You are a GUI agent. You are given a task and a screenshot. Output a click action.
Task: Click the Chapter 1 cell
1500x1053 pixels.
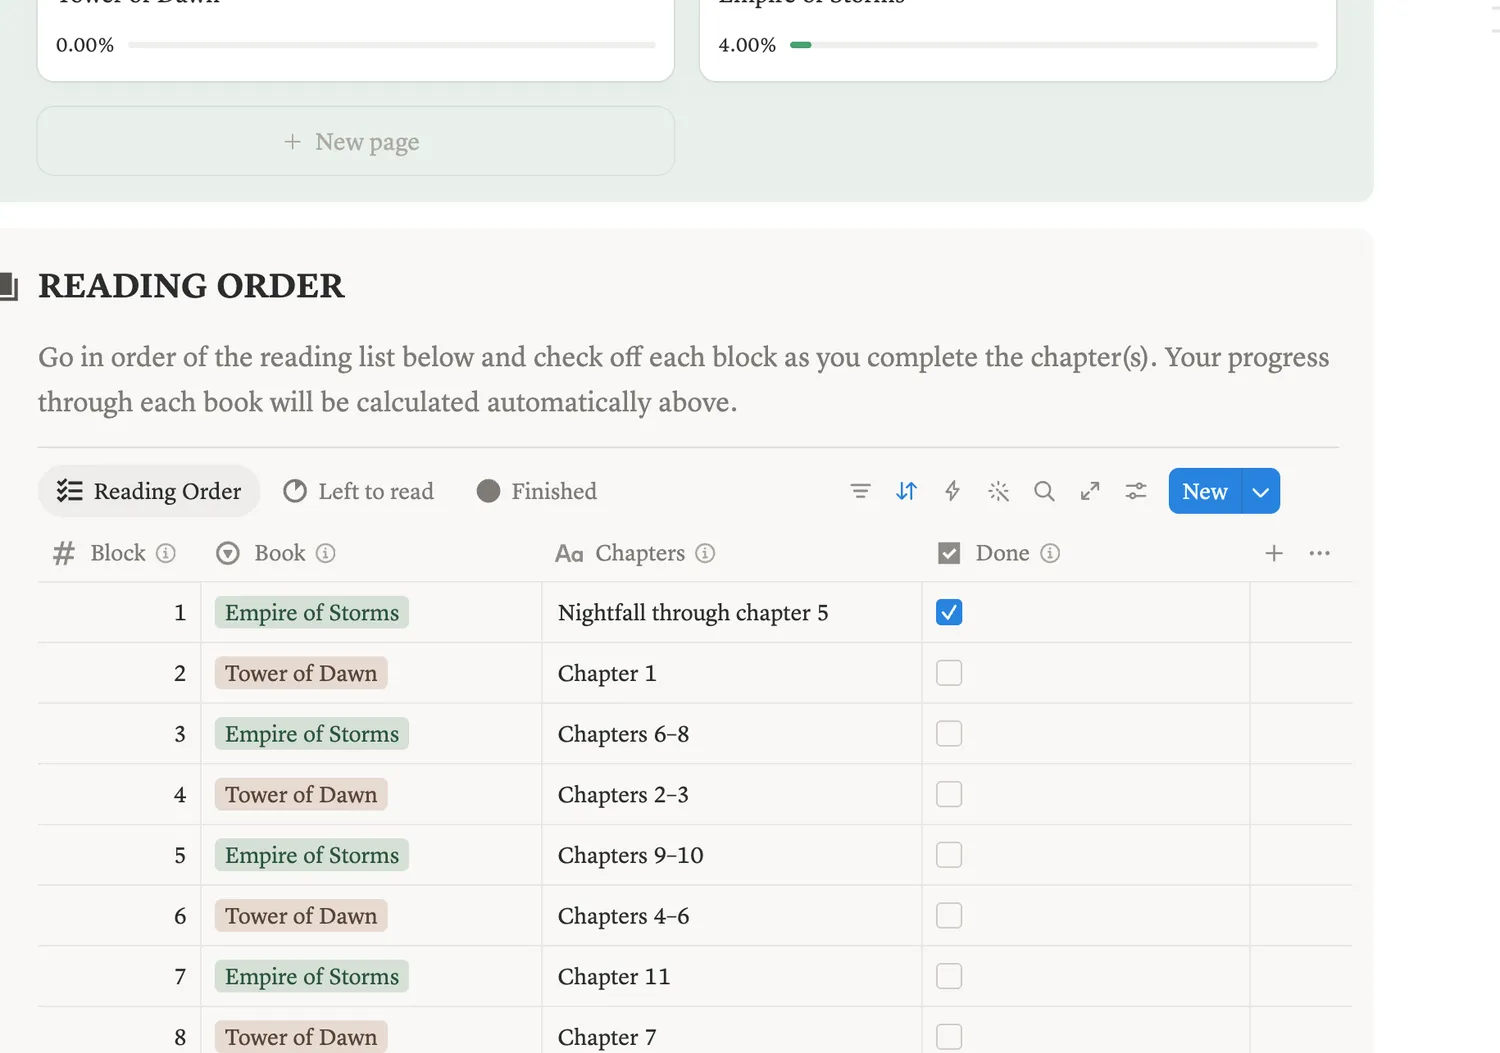tap(731, 673)
